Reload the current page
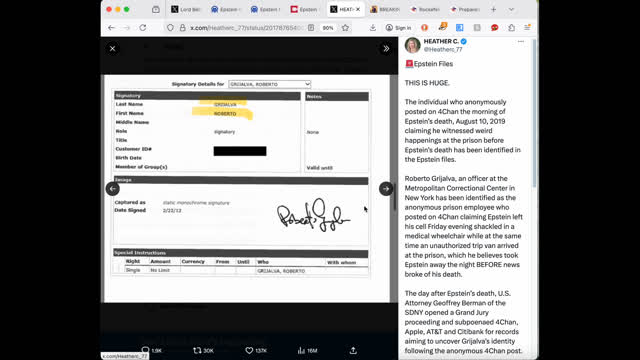 [142, 28]
